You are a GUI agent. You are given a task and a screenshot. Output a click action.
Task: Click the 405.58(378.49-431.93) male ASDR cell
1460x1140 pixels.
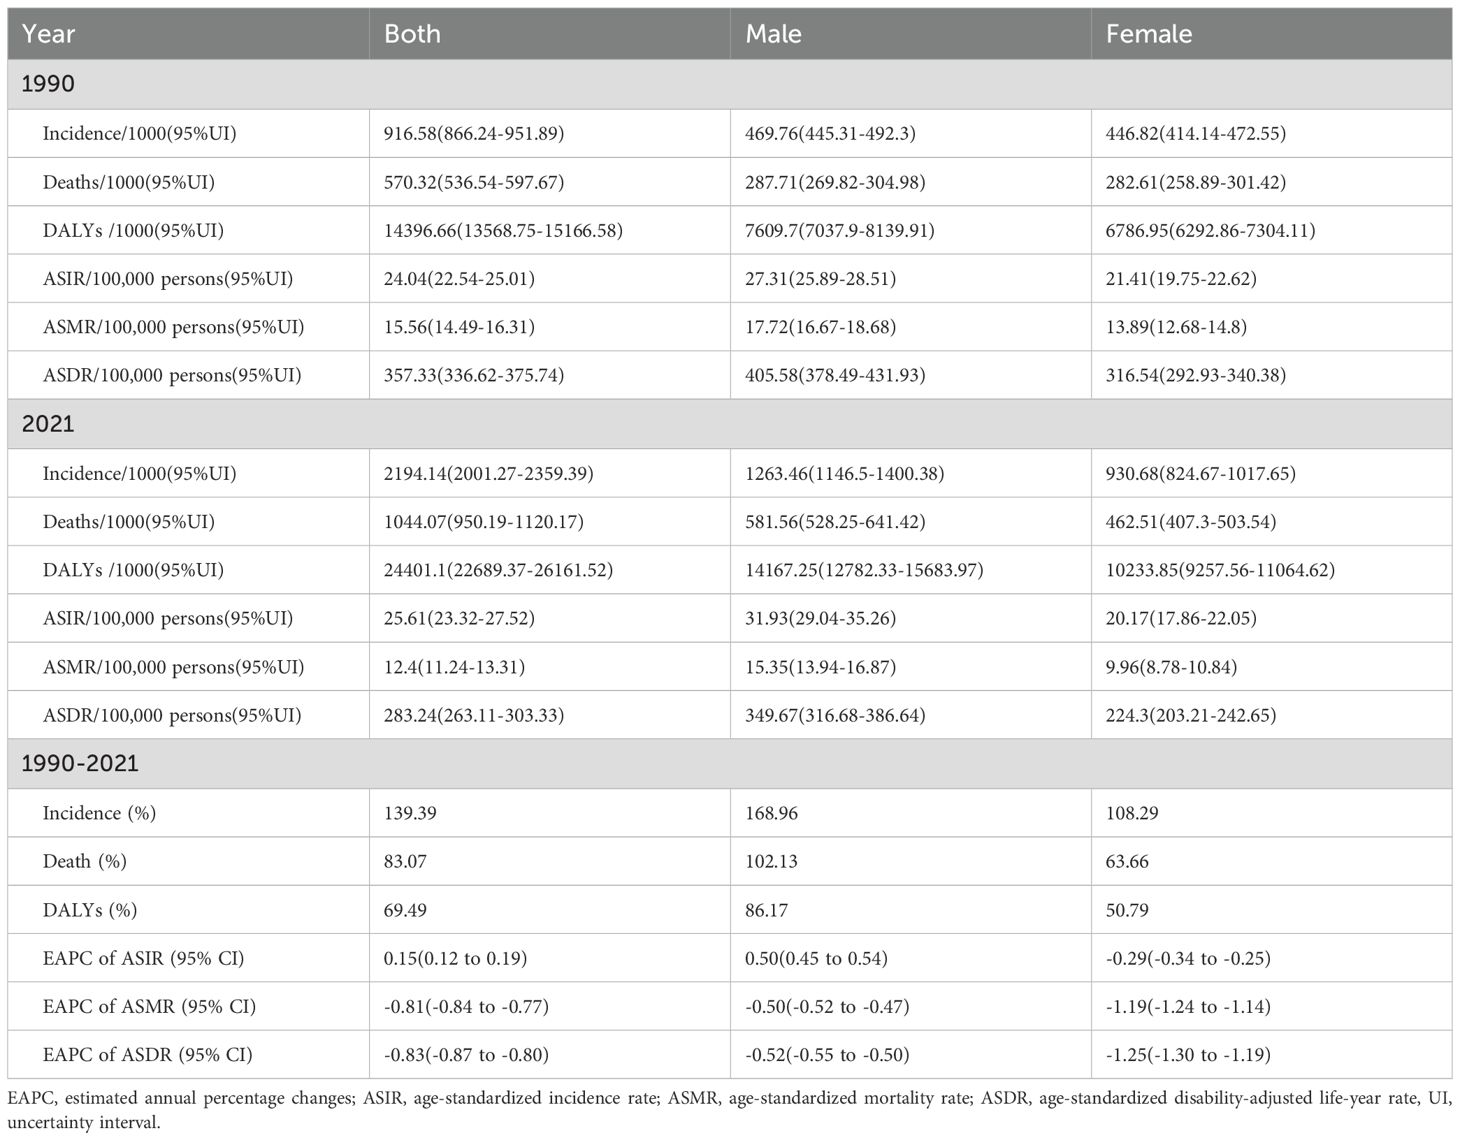coord(835,376)
